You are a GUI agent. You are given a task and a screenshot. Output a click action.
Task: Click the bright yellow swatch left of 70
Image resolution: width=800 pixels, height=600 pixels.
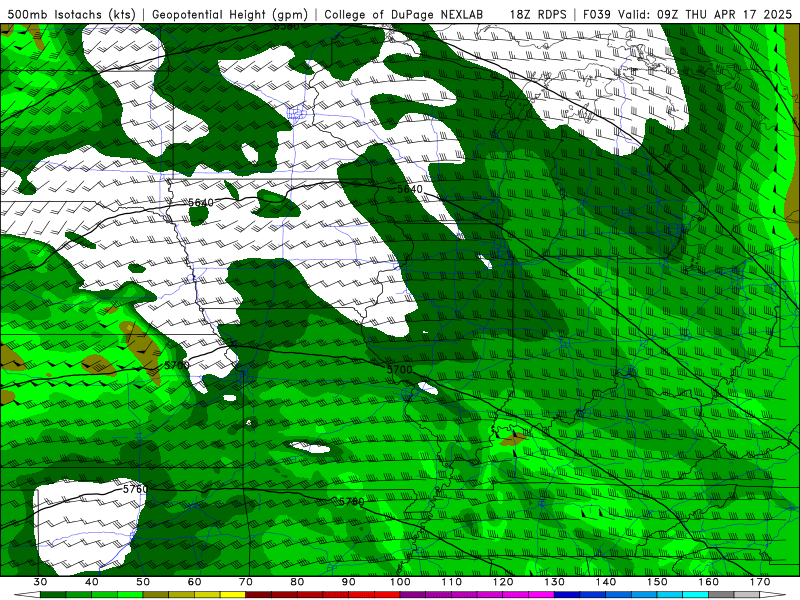233,595
